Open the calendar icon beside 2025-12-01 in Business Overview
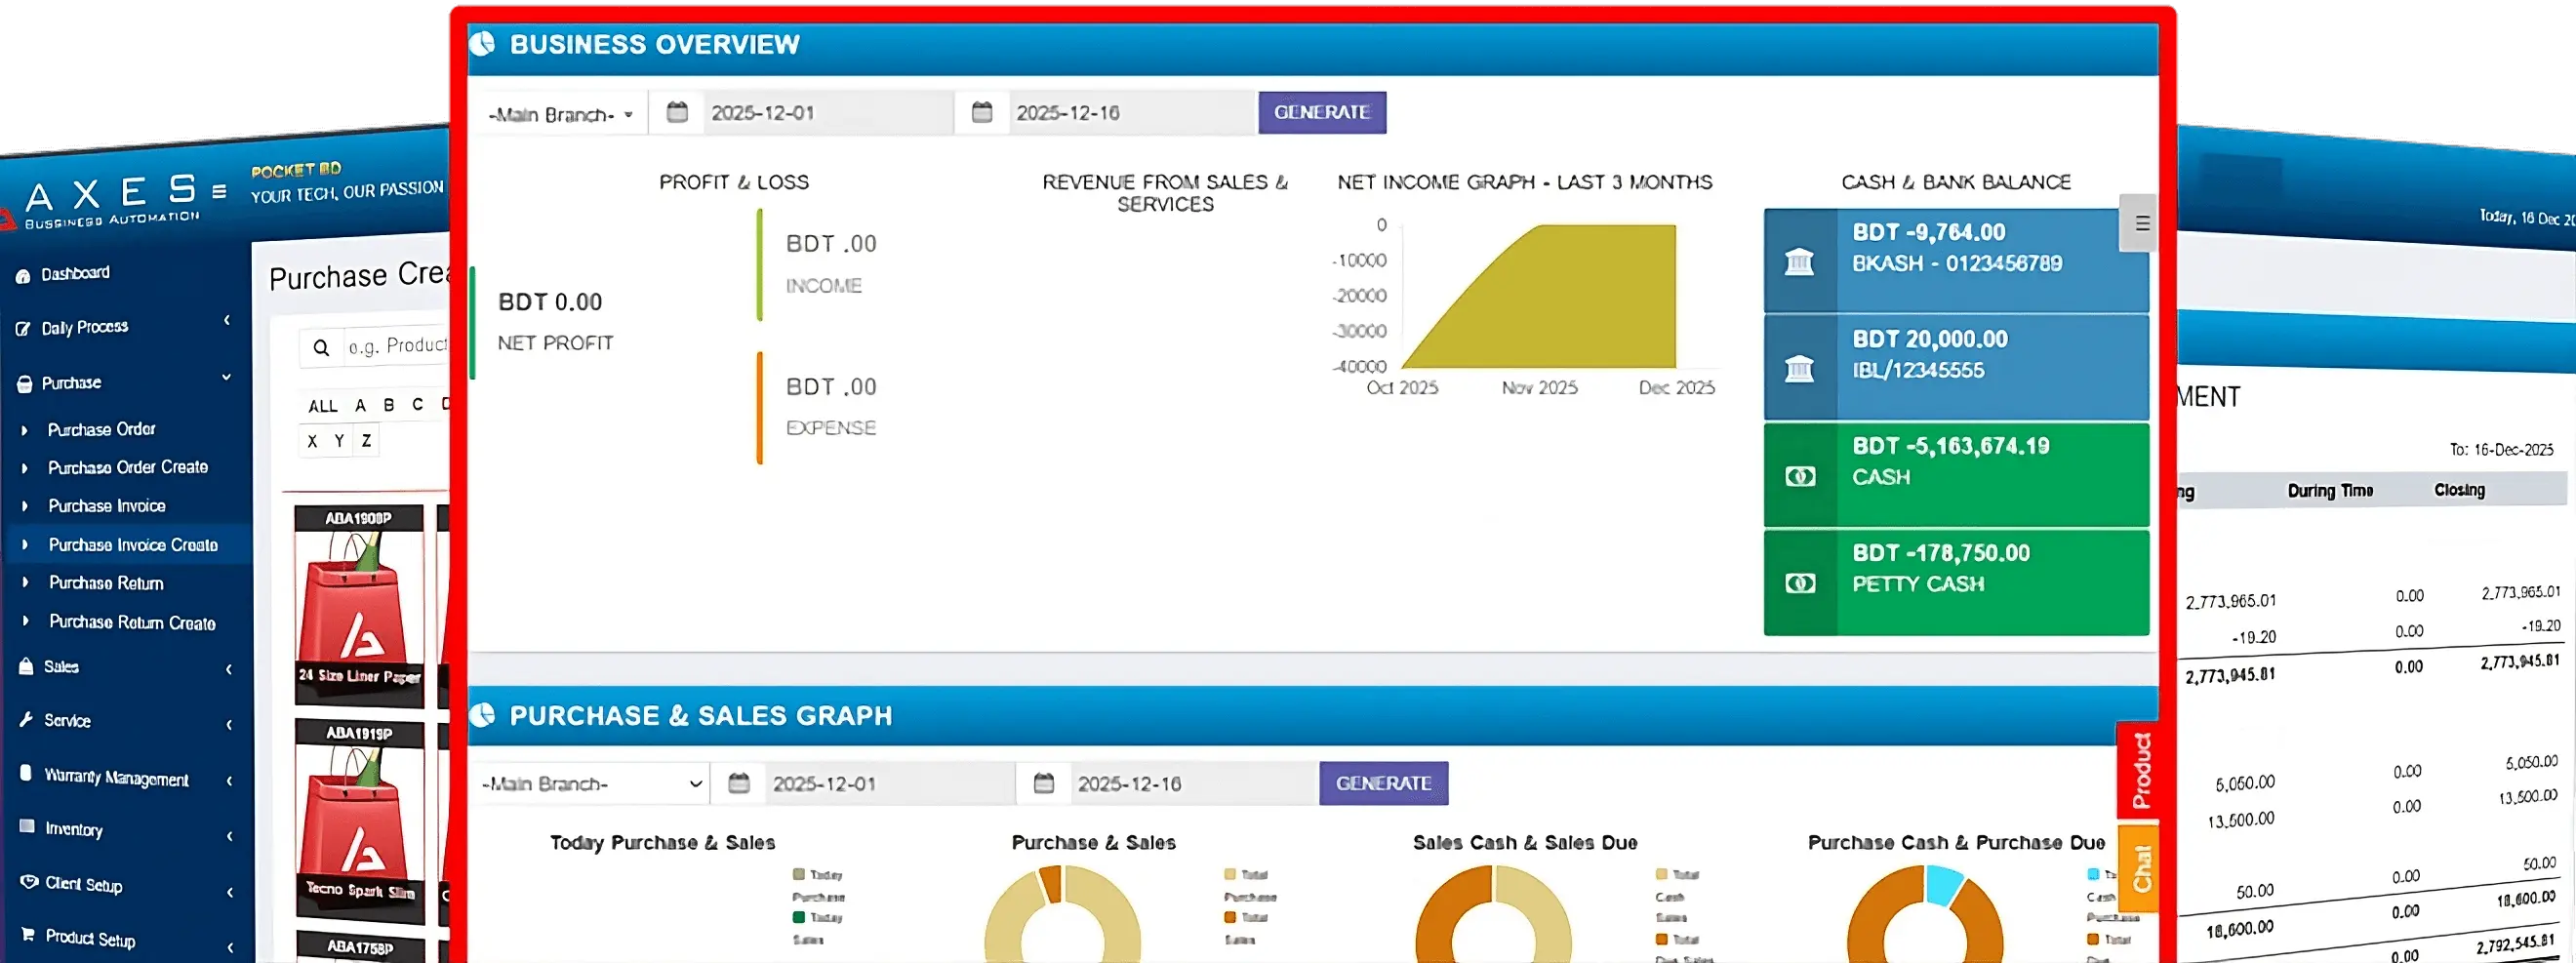The image size is (2576, 963). tap(677, 112)
